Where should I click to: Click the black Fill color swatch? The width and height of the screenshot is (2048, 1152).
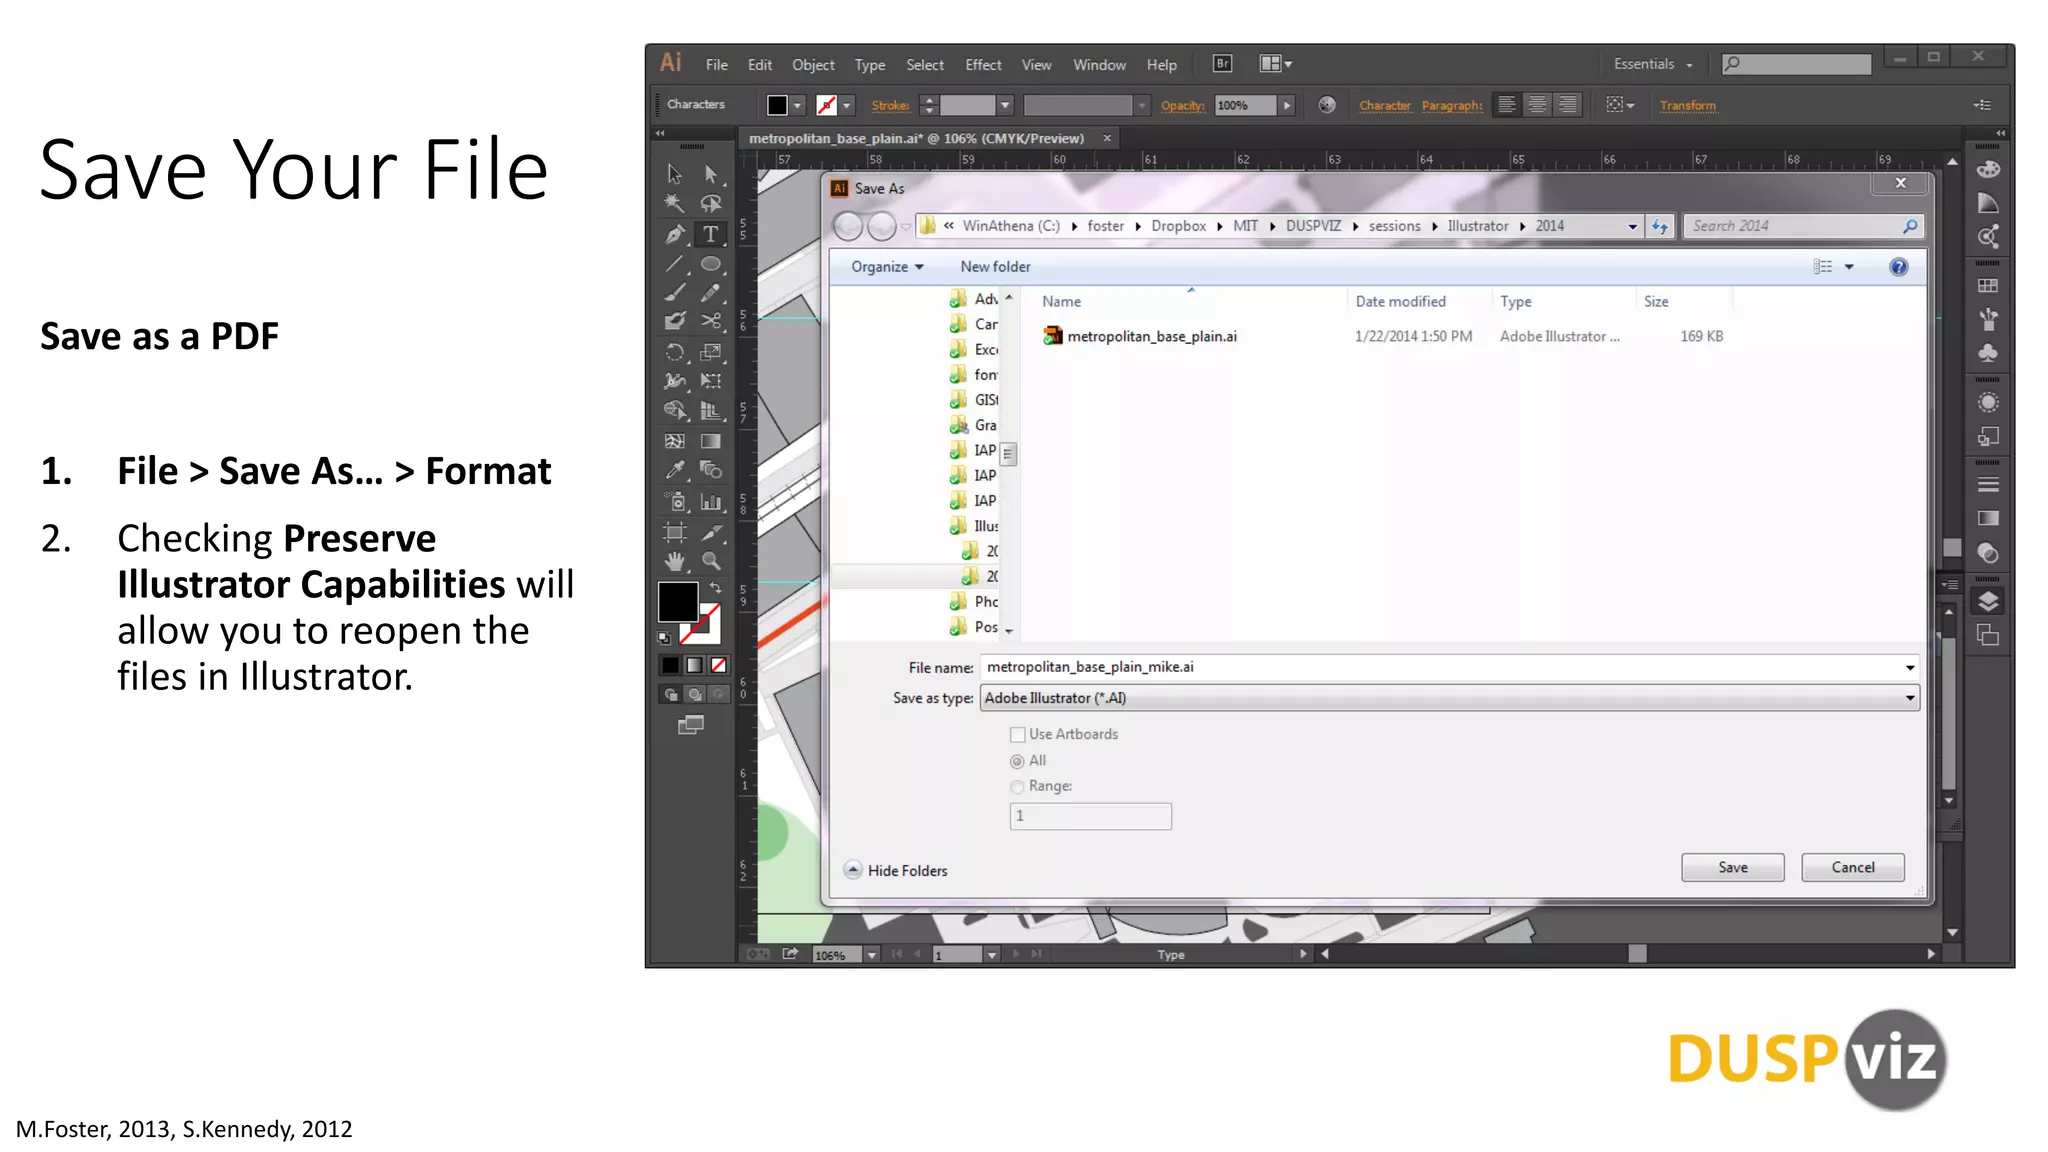coord(677,602)
